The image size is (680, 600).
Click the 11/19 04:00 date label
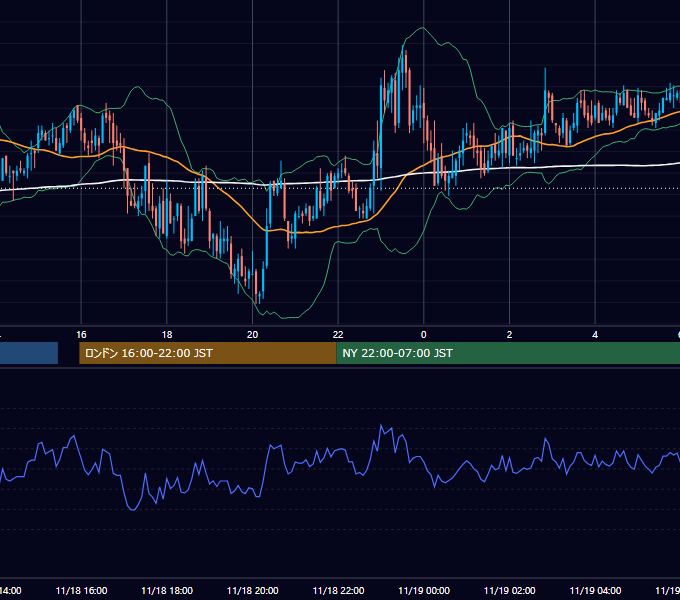[595, 590]
